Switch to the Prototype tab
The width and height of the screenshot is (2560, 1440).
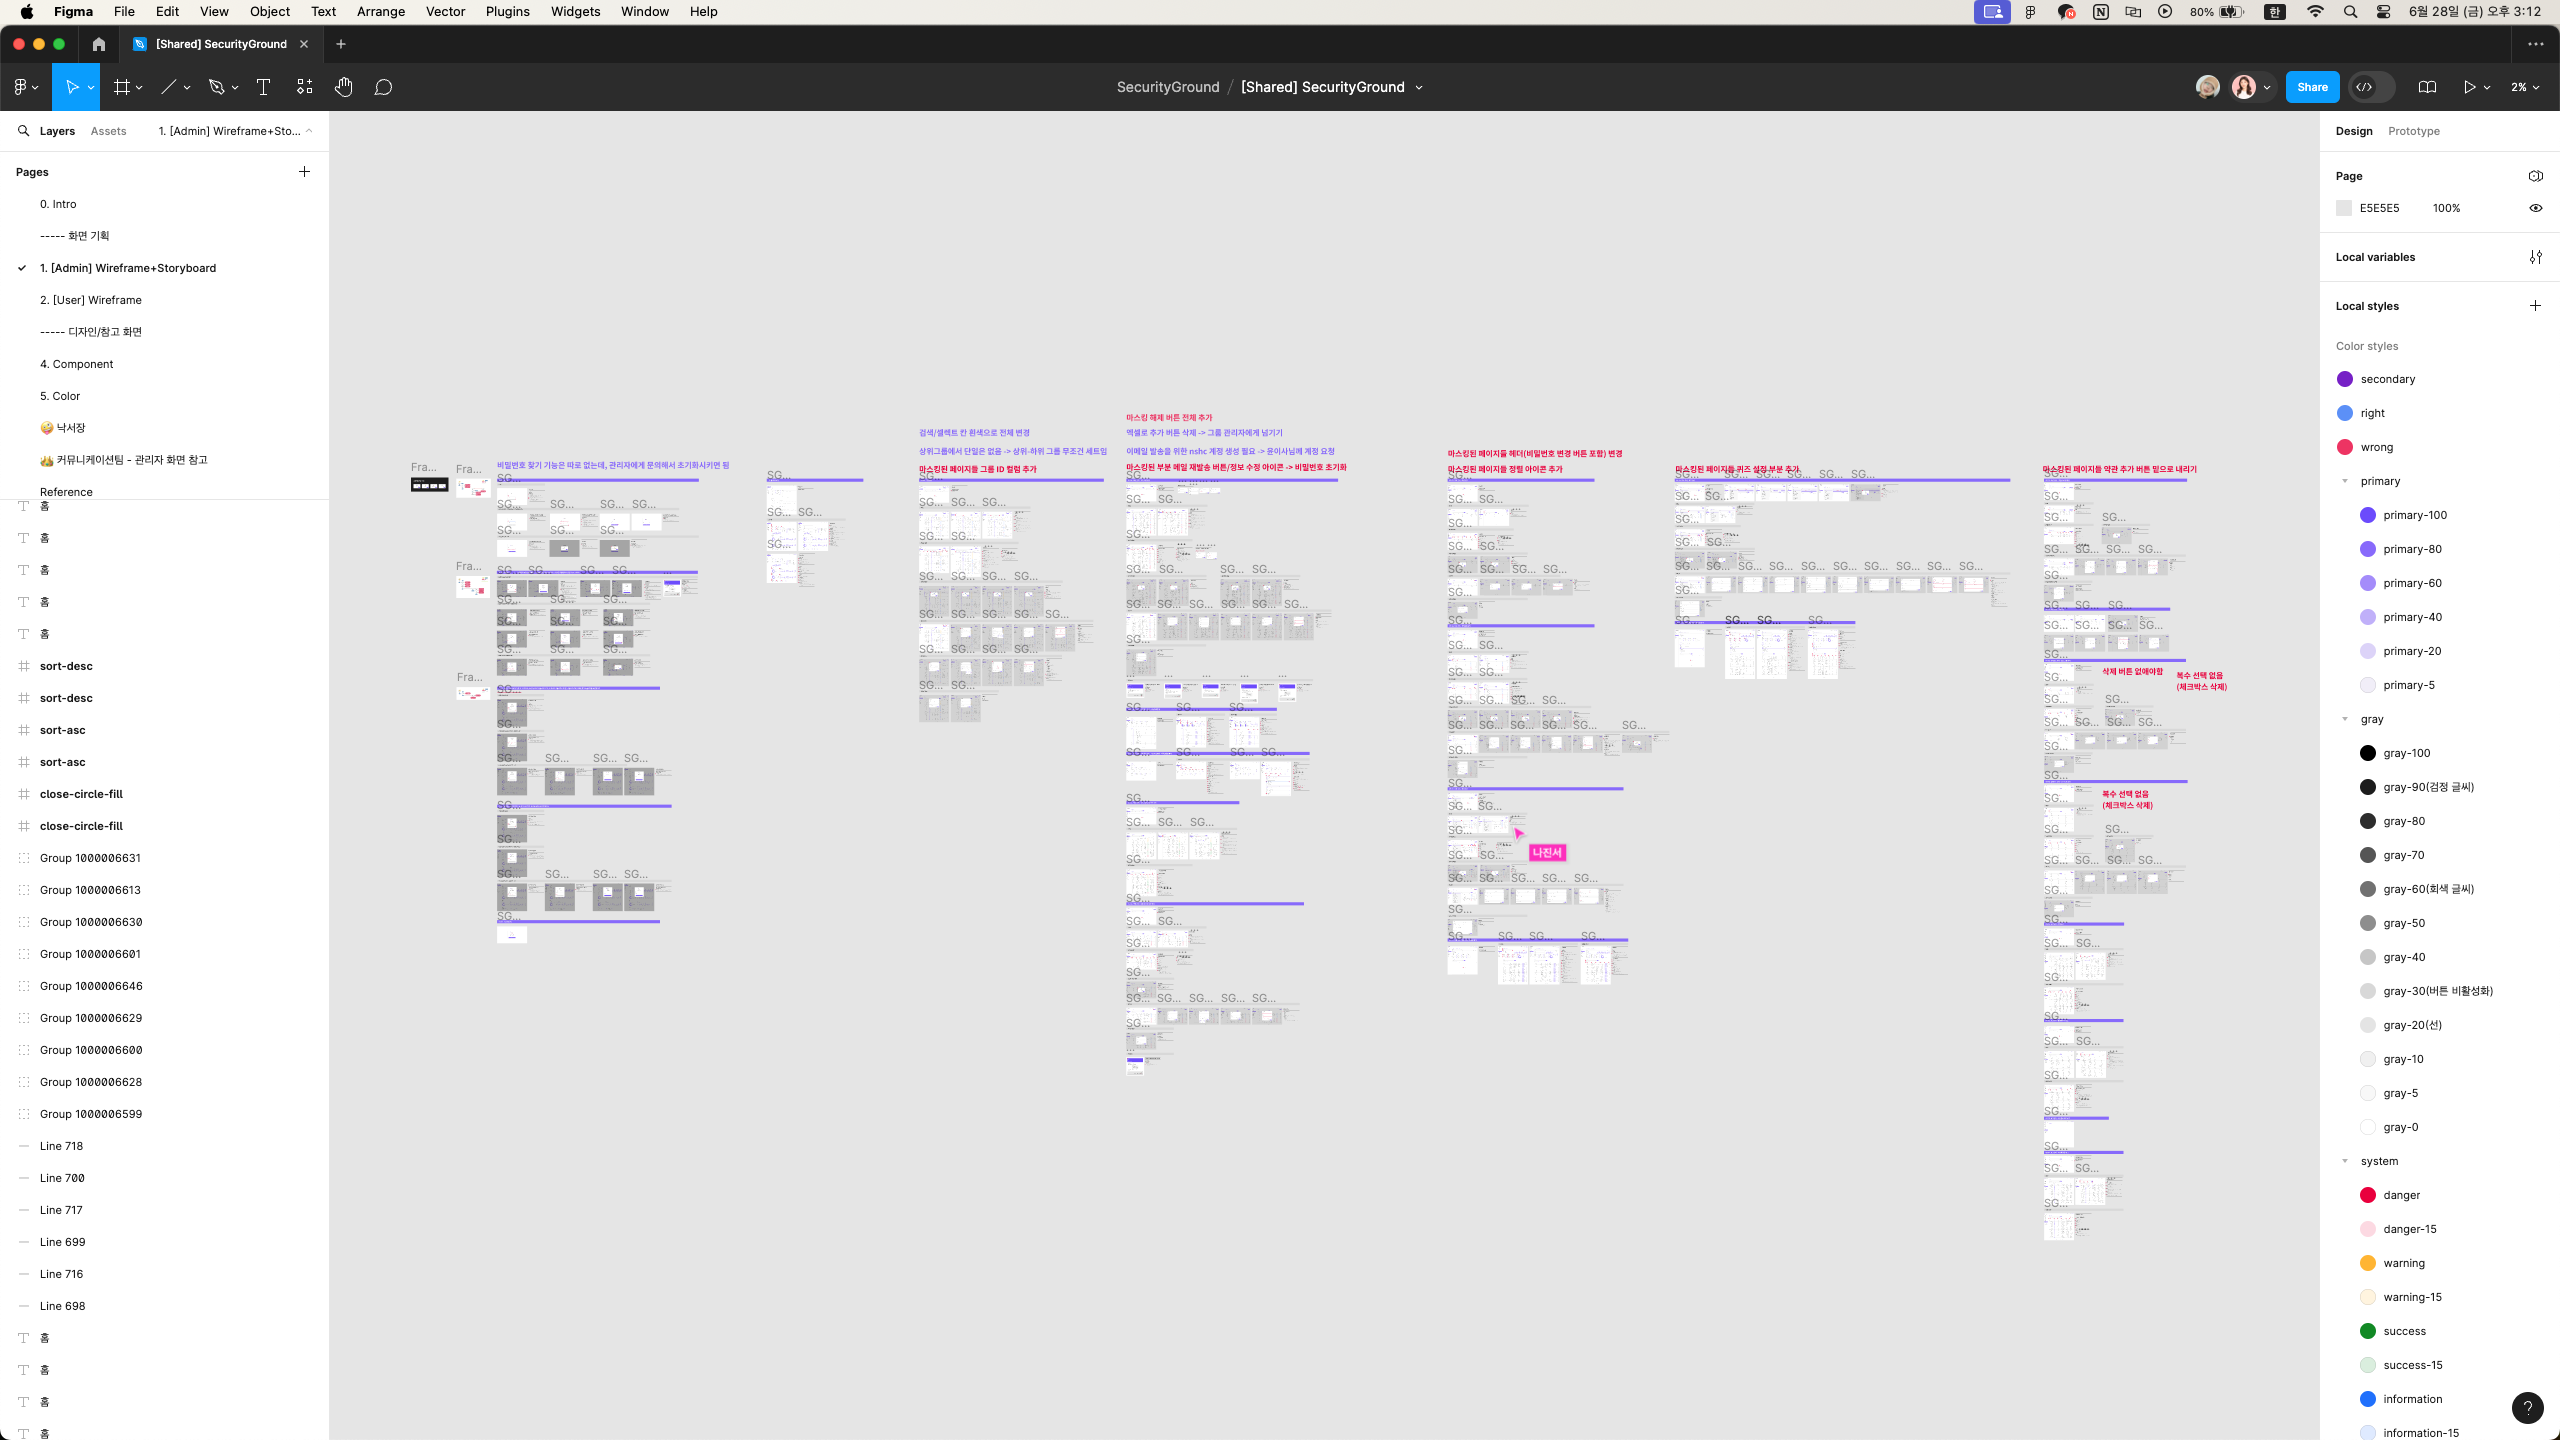[x=2413, y=131]
